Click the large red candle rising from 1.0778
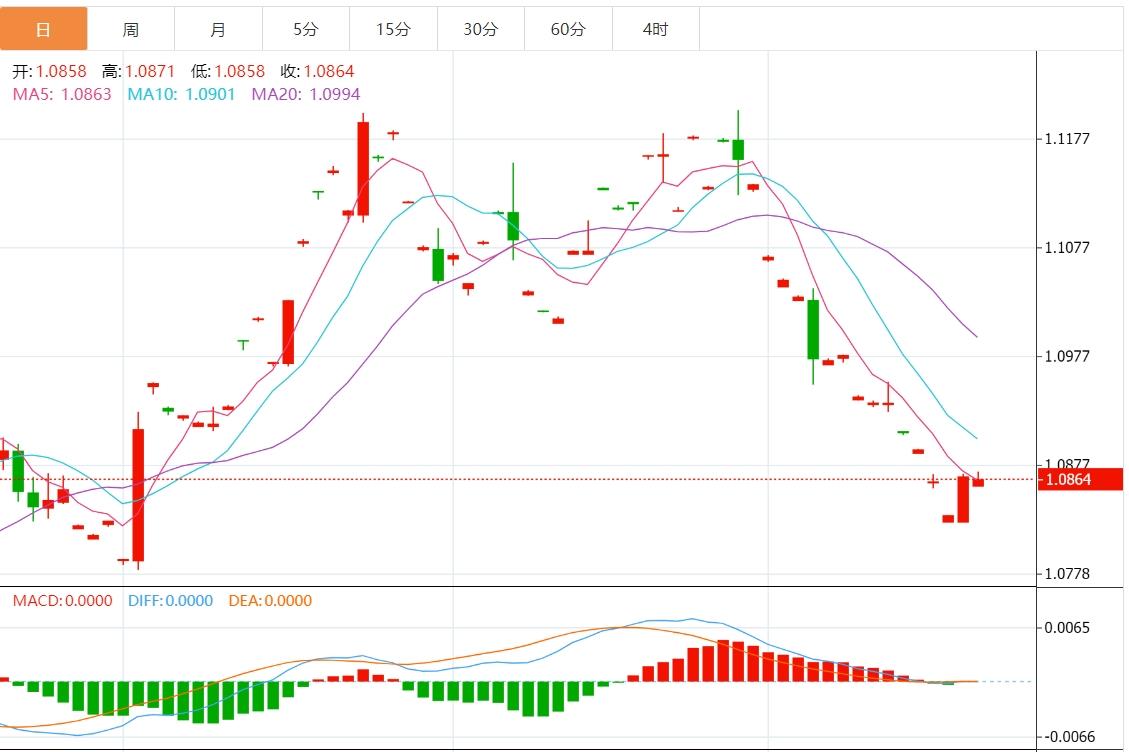The image size is (1129, 752). (x=138, y=494)
